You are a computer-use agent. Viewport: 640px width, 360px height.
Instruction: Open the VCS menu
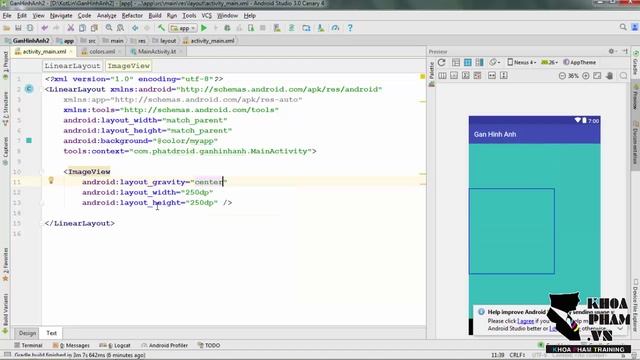(207, 16)
